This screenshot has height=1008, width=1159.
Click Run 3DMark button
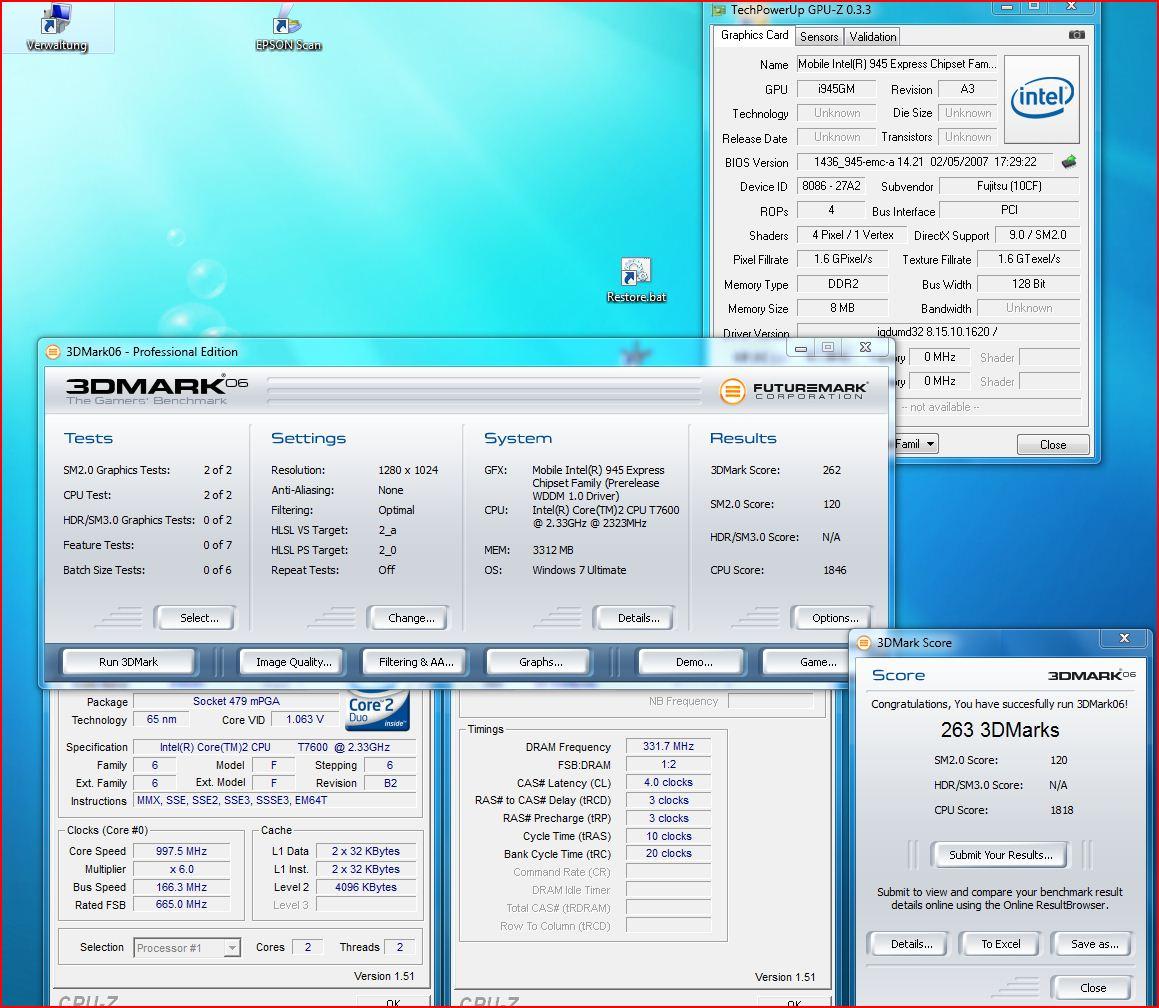tap(129, 662)
